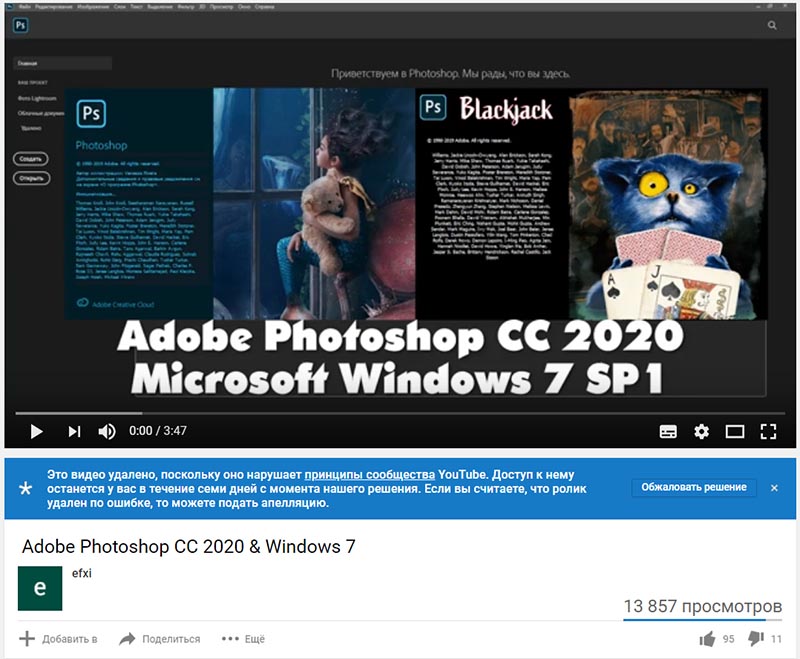Open the 'принципы сообщества' link

(x=369, y=474)
